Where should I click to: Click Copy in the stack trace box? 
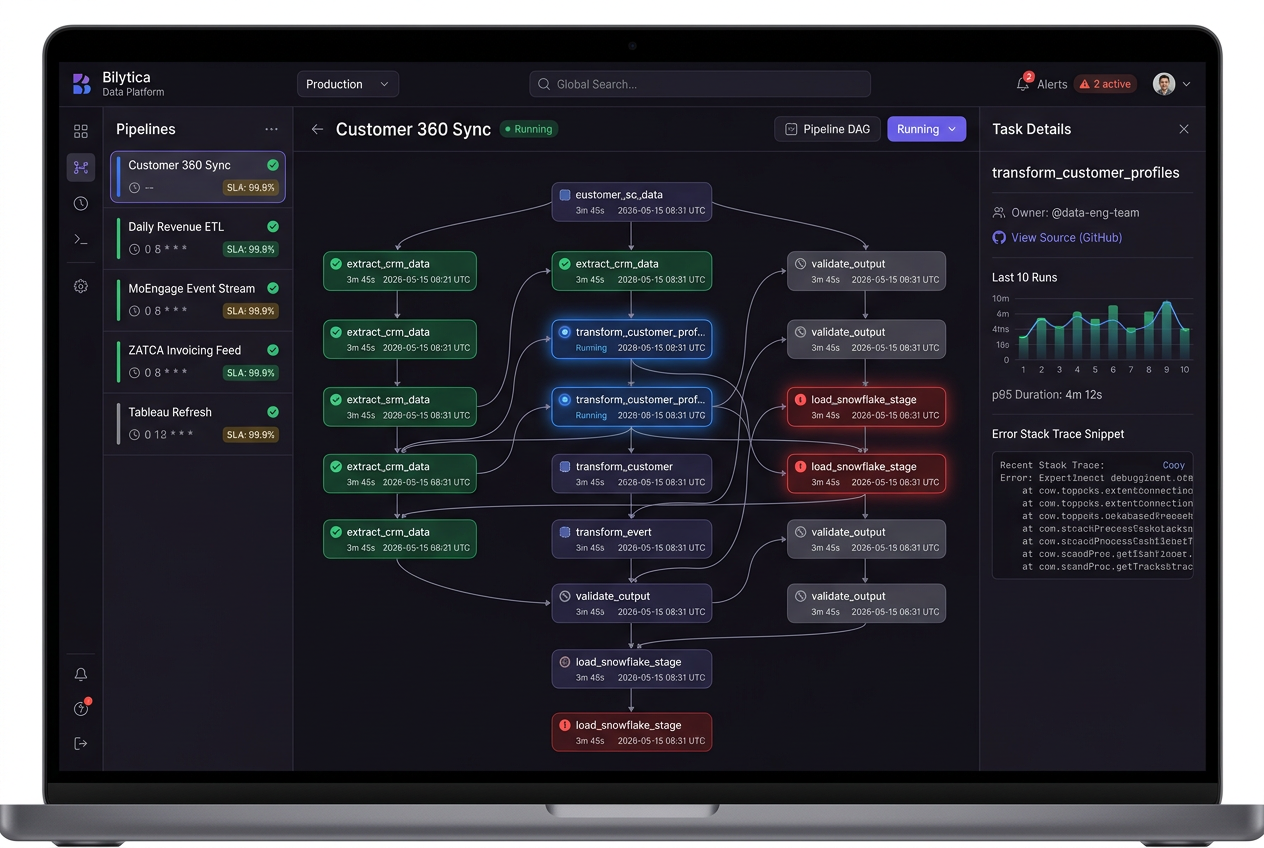pyautogui.click(x=1174, y=465)
